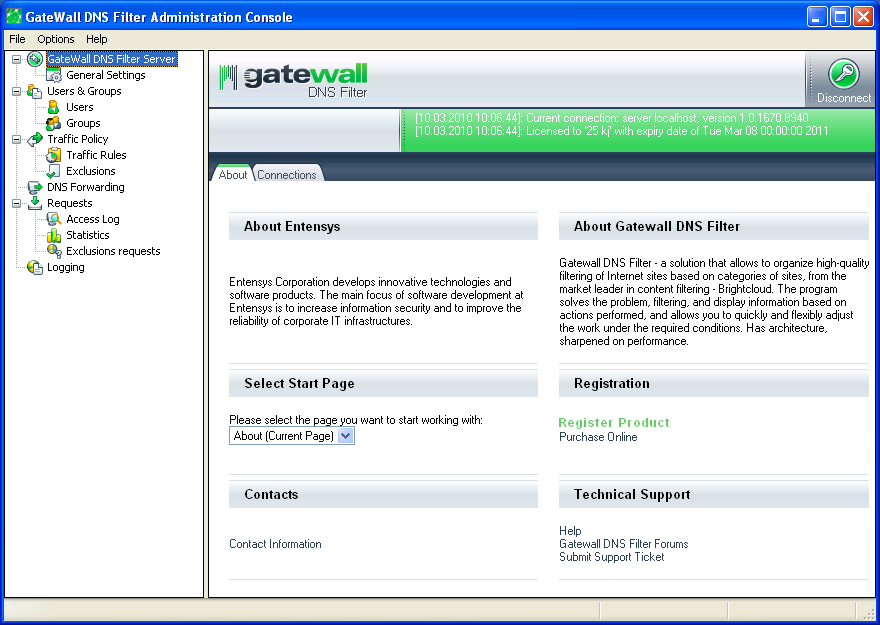Click the gatewall DNS Filter logo

(294, 80)
